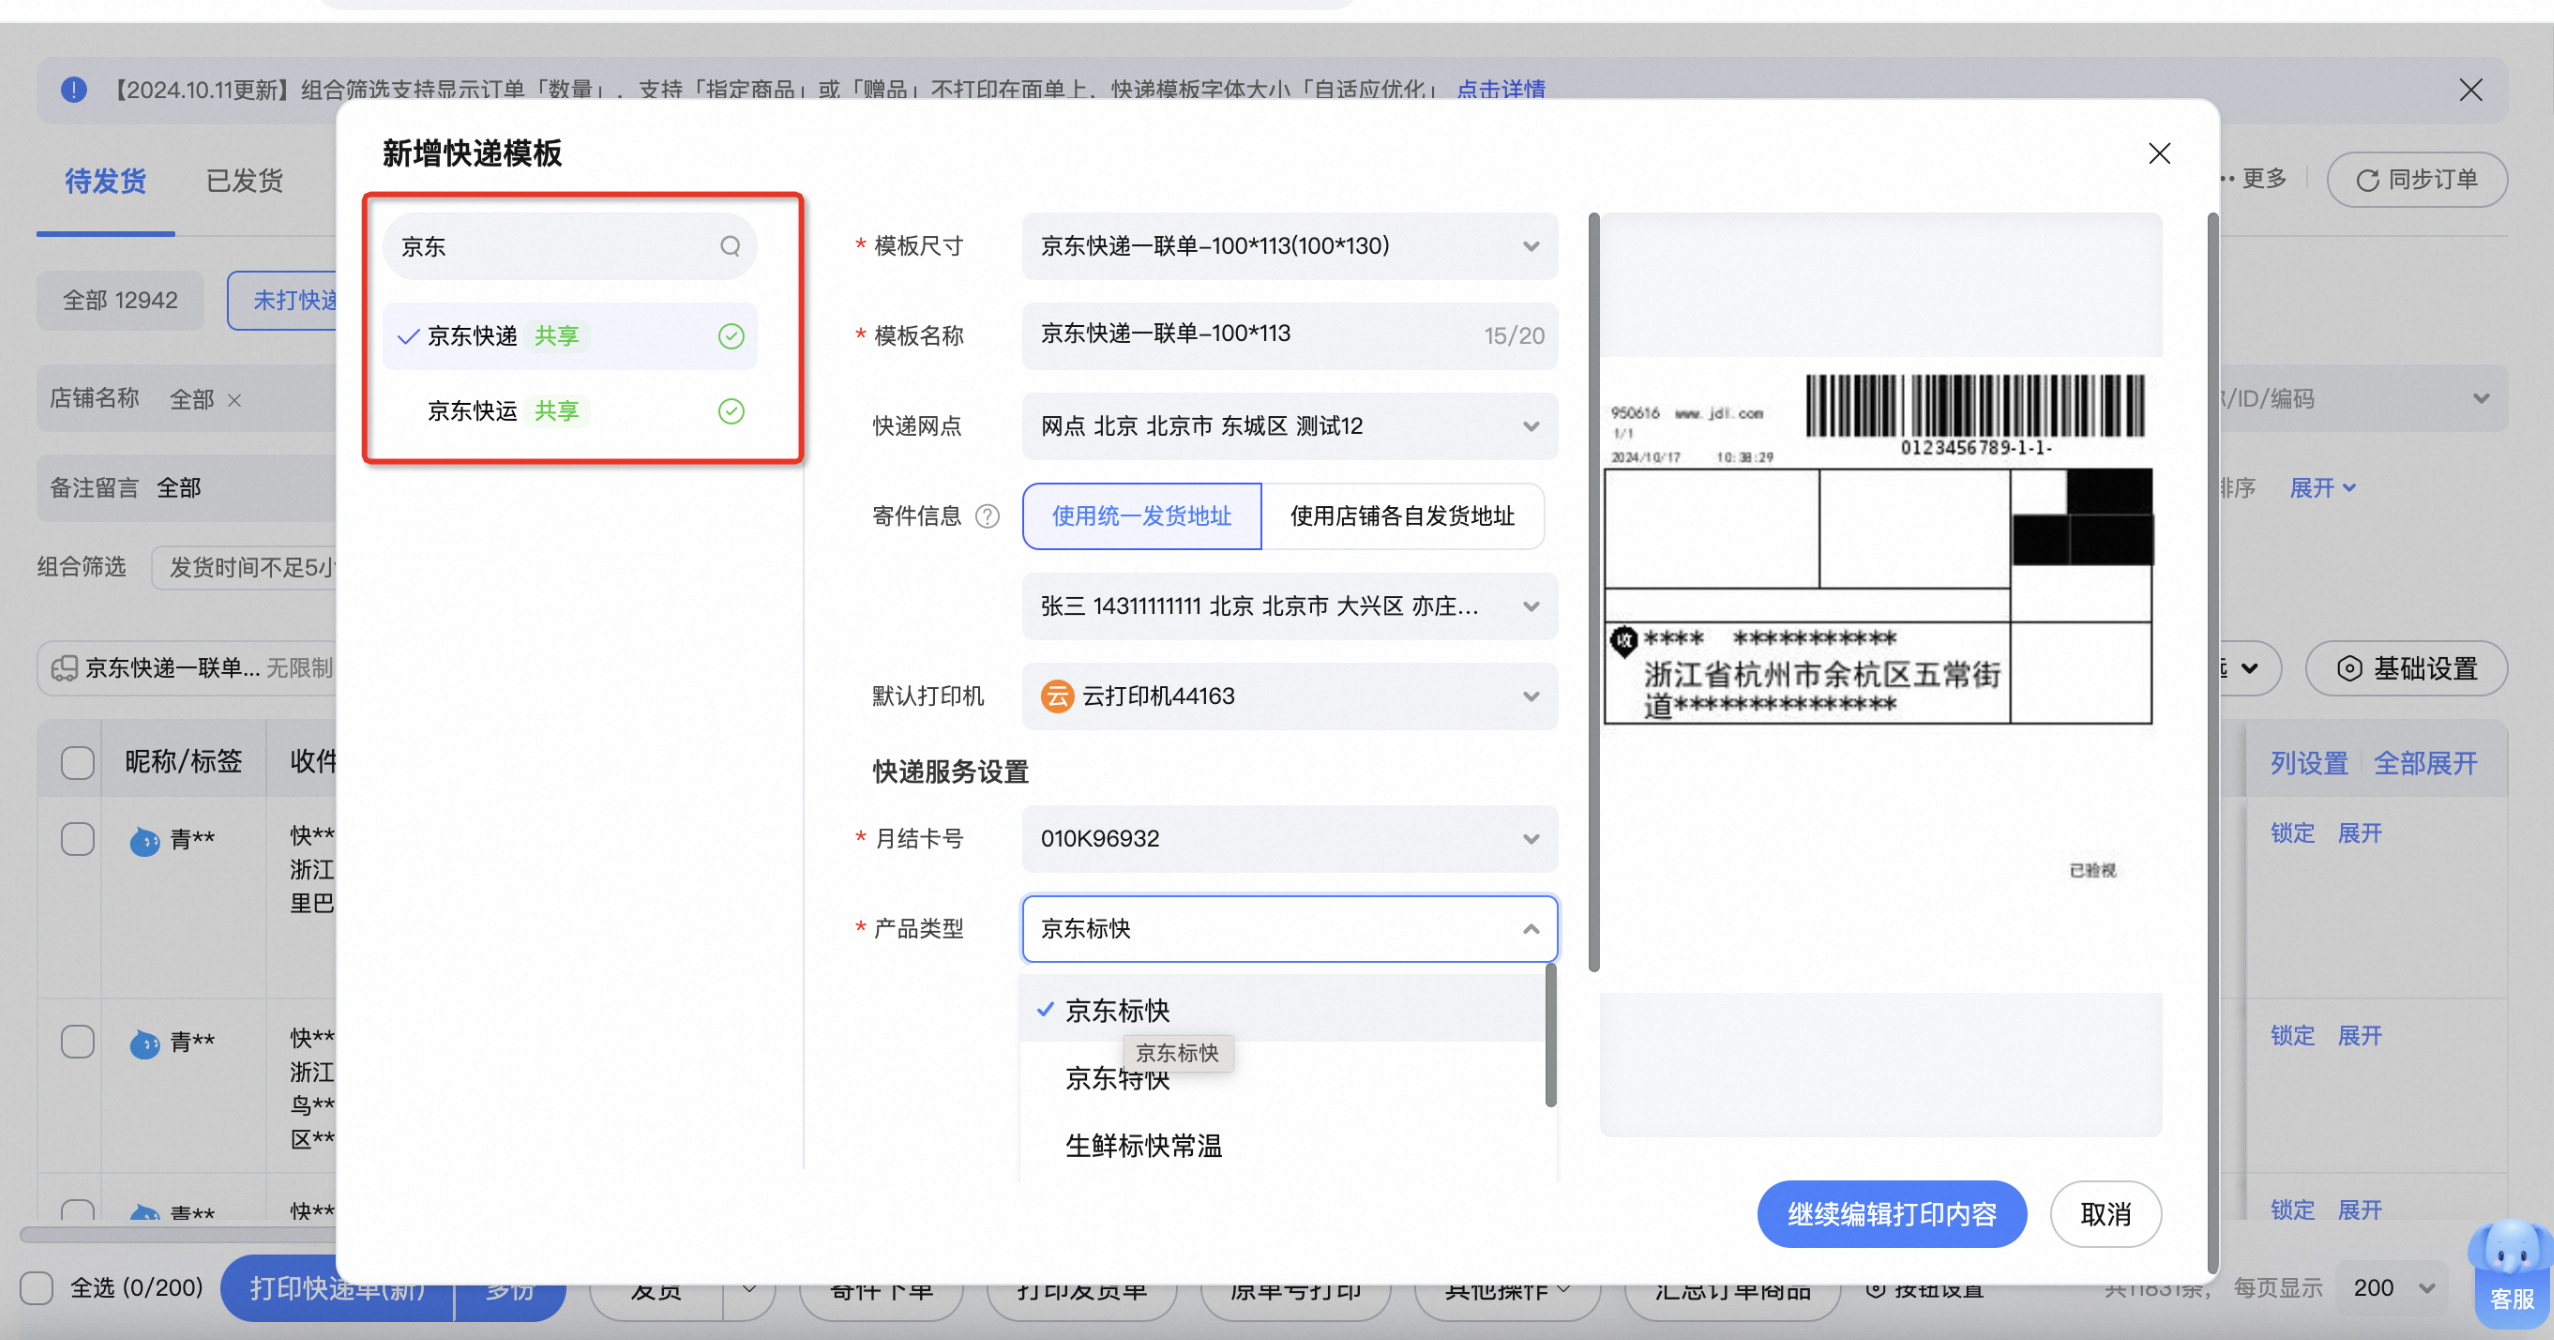
Task: Click 展开 on the second order row
Action: point(2360,1036)
